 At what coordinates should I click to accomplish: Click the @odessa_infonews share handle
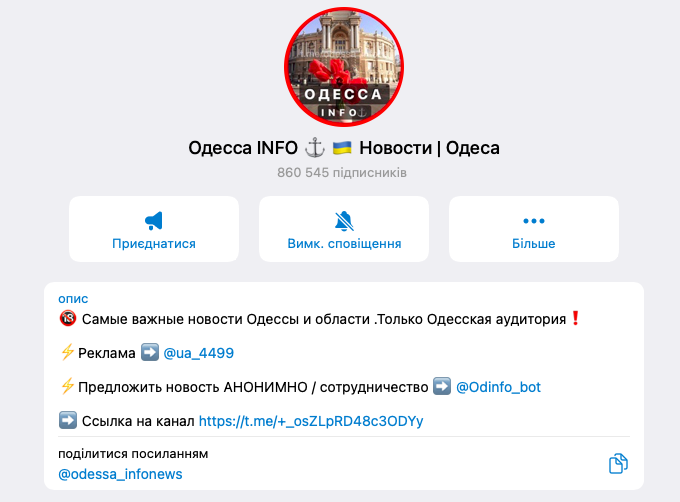point(120,474)
